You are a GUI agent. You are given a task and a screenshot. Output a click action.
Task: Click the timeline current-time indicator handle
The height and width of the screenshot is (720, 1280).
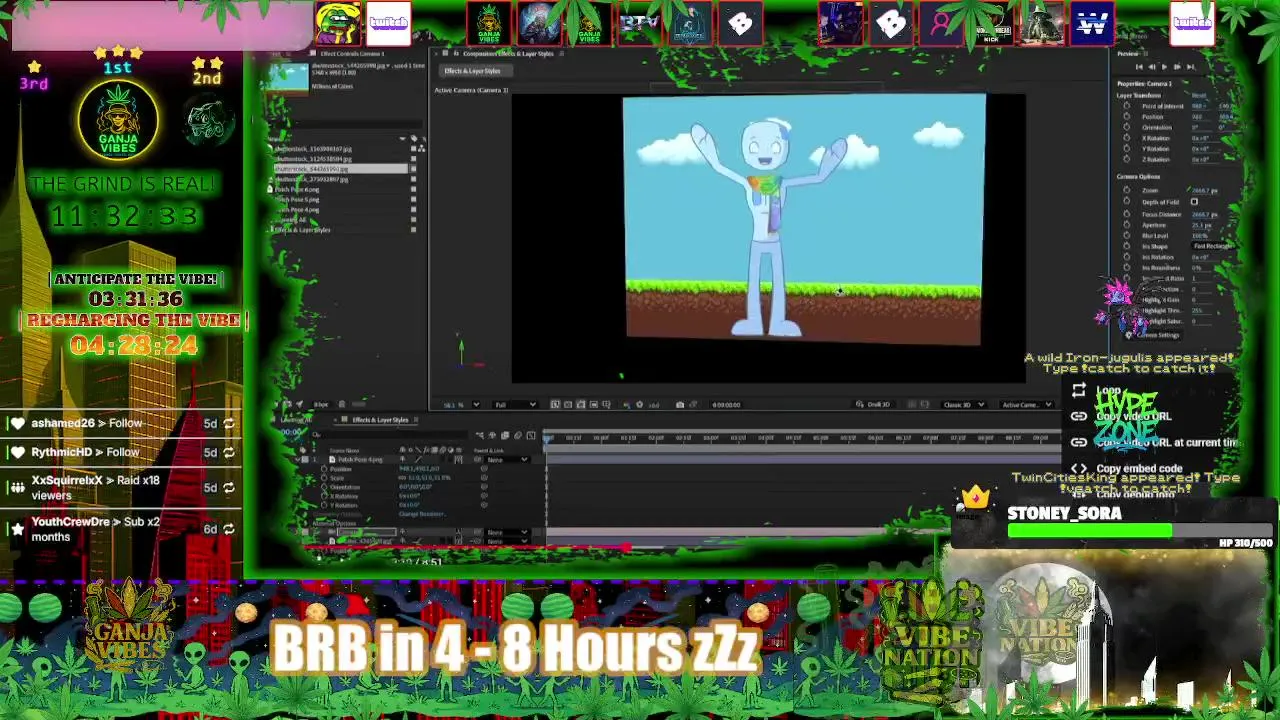tap(547, 437)
